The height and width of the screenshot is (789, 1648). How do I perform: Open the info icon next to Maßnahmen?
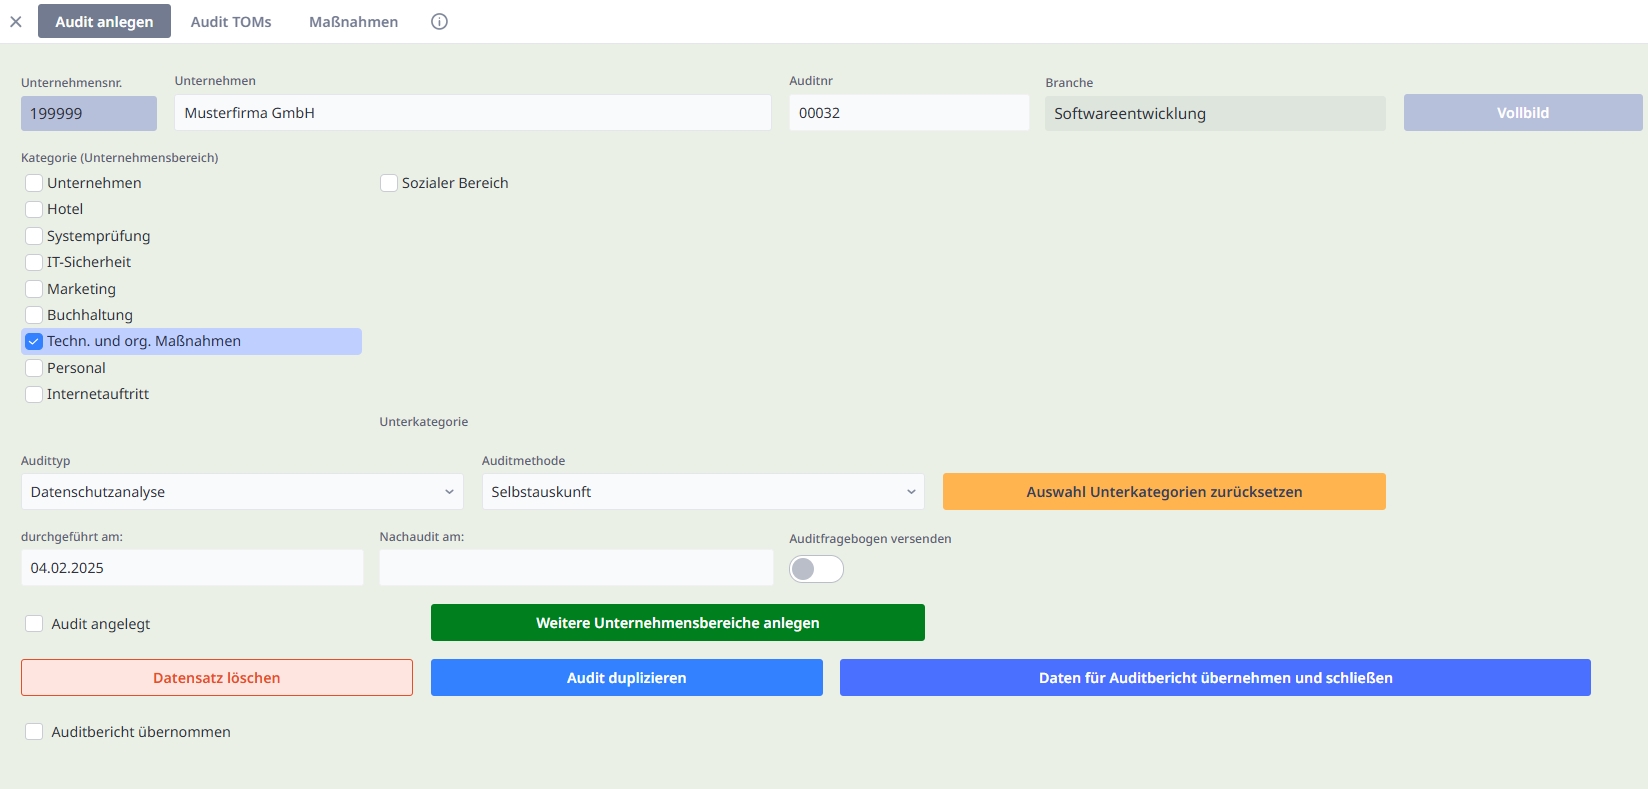(439, 21)
